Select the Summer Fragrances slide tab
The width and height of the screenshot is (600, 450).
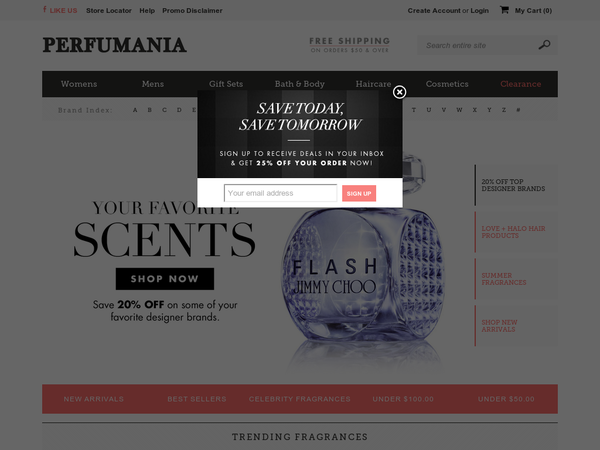(x=516, y=279)
